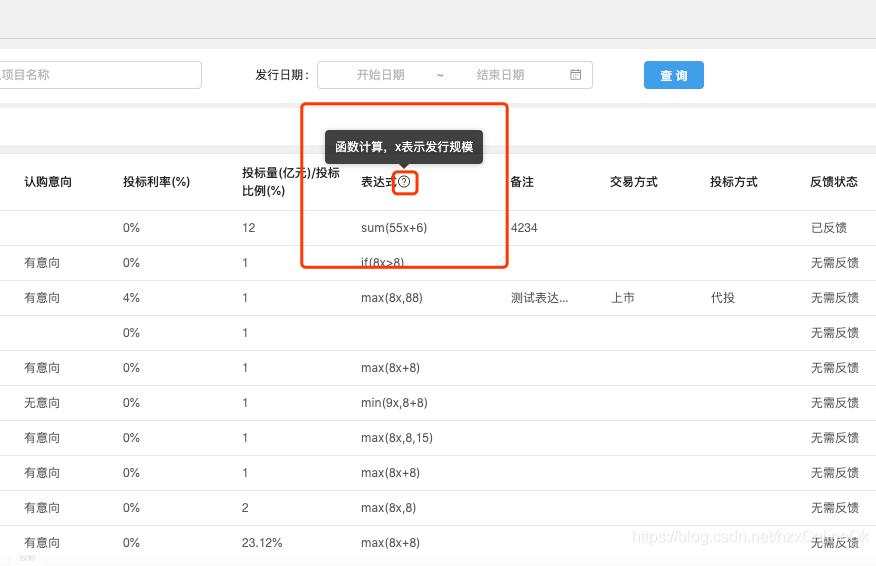This screenshot has width=876, height=566.
Task: Click the 23.12% bid ratio cell
Action: click(262, 543)
